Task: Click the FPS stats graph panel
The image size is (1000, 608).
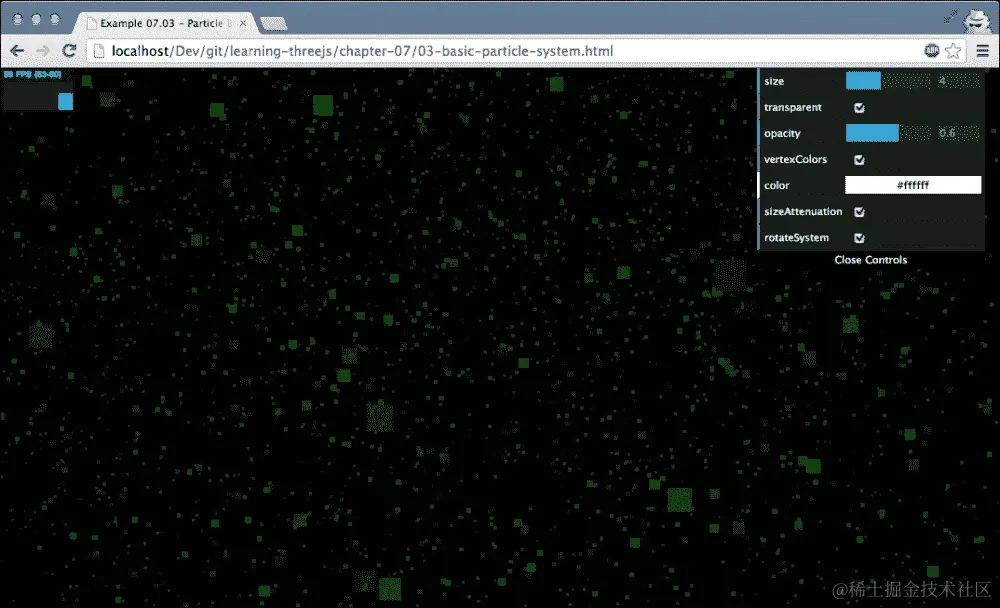Action: click(37, 90)
